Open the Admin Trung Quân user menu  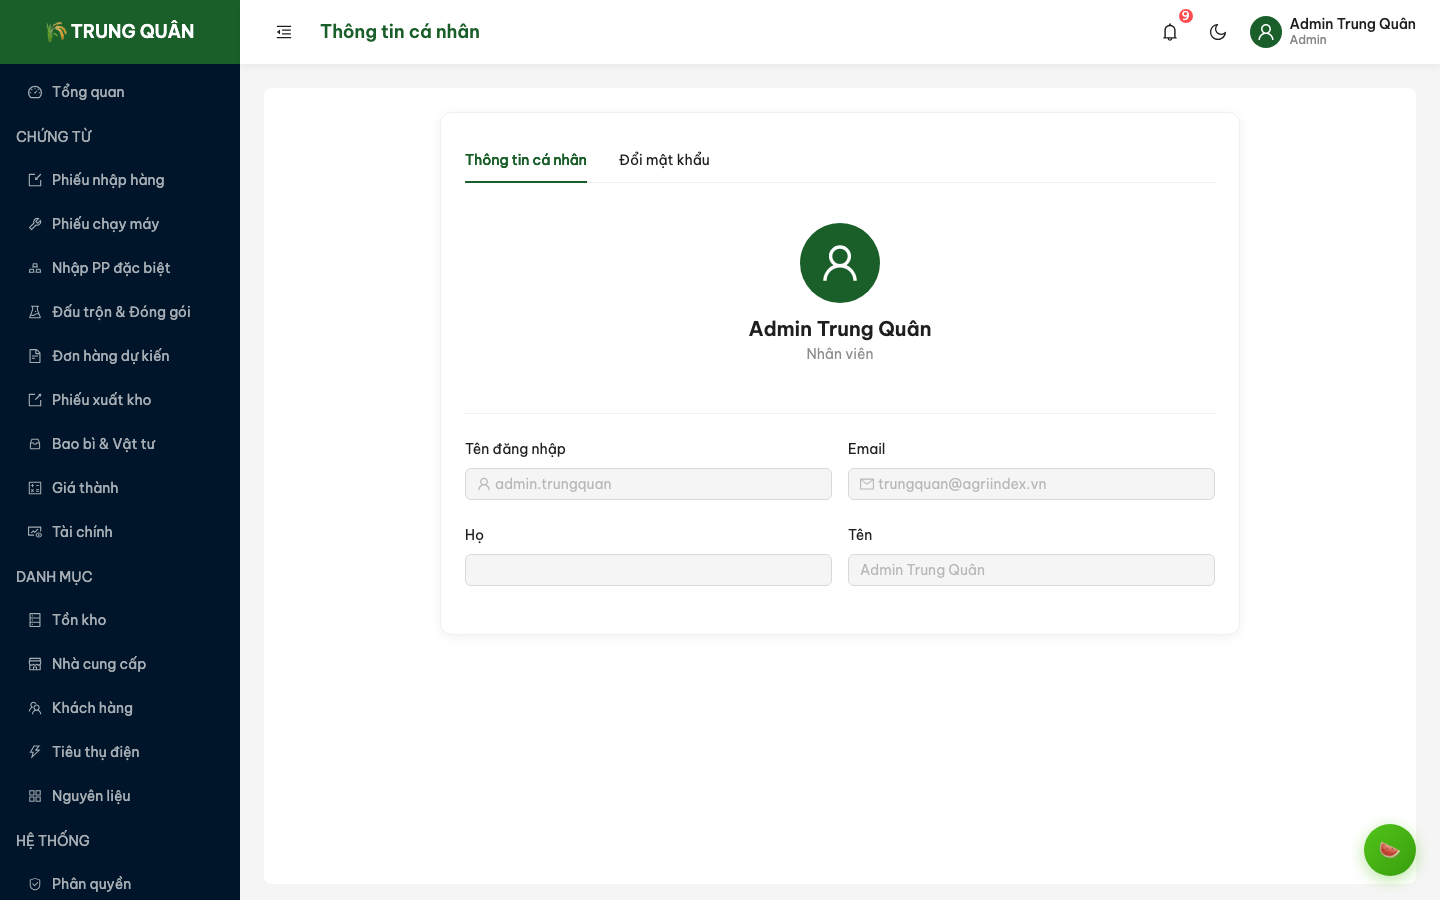tap(1332, 32)
